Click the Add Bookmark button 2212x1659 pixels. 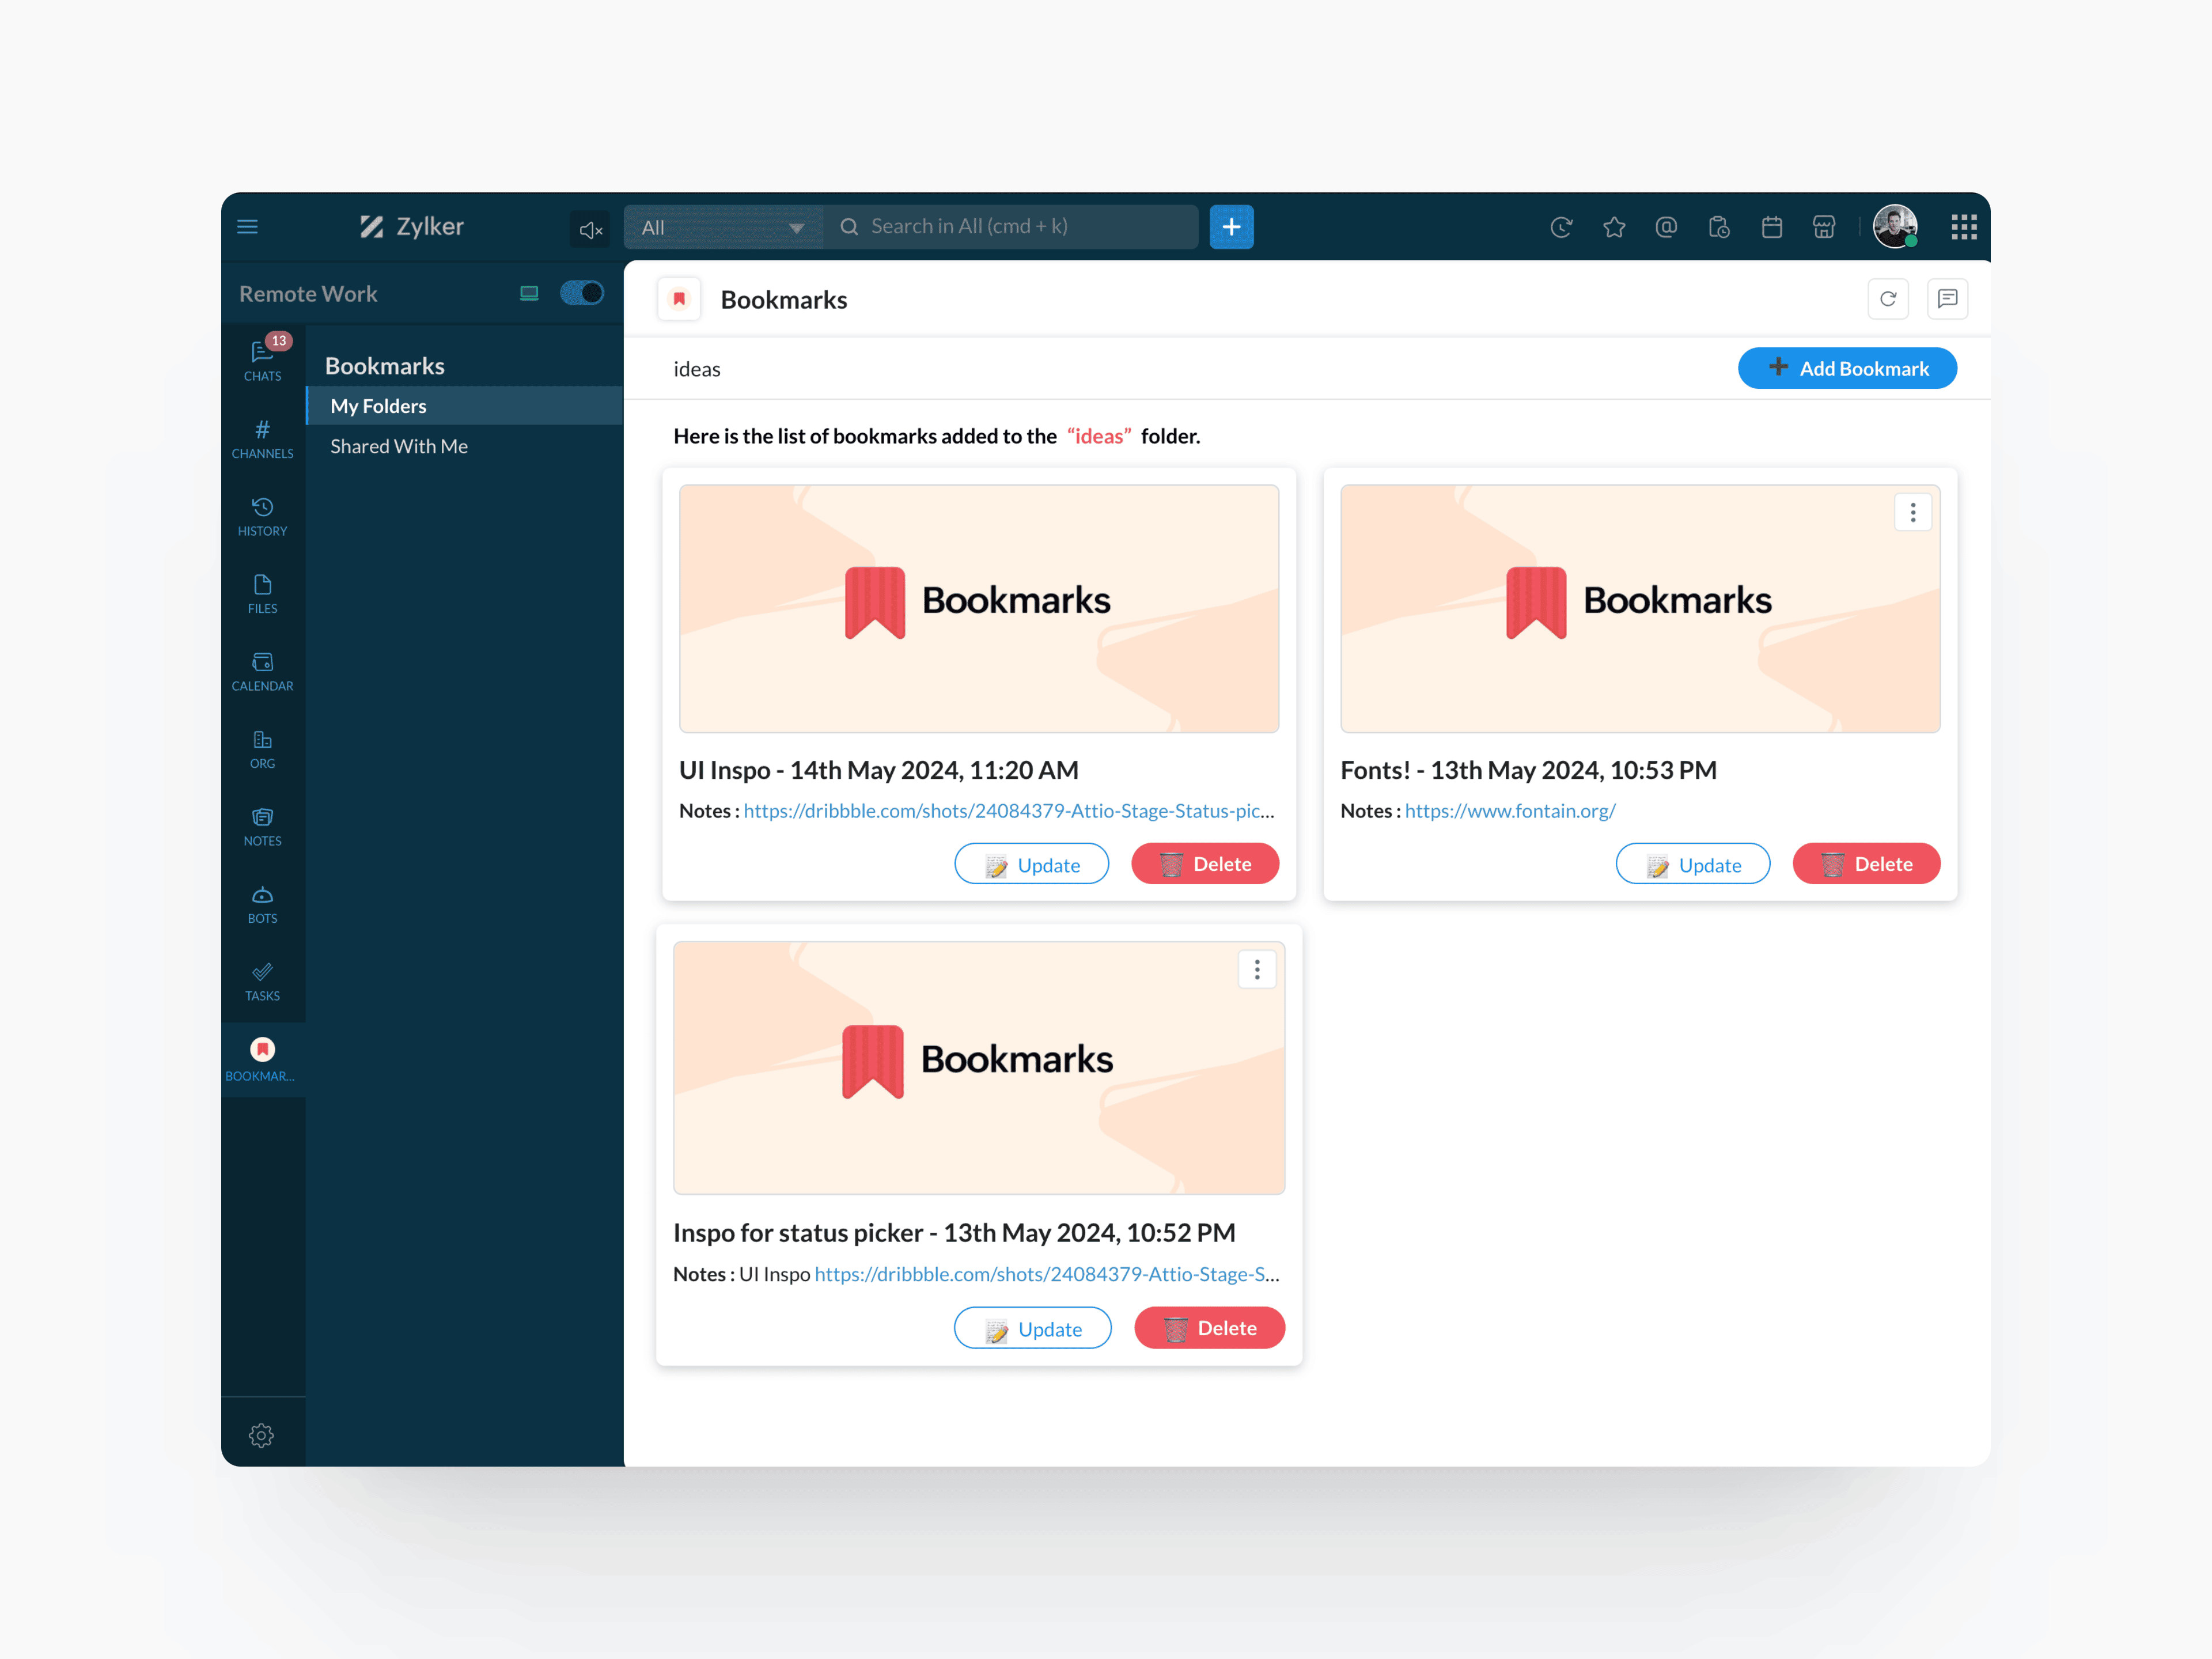[x=1846, y=368]
